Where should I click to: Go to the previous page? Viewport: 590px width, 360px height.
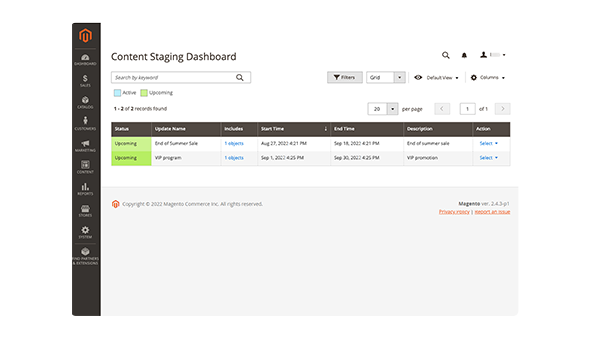click(442, 109)
